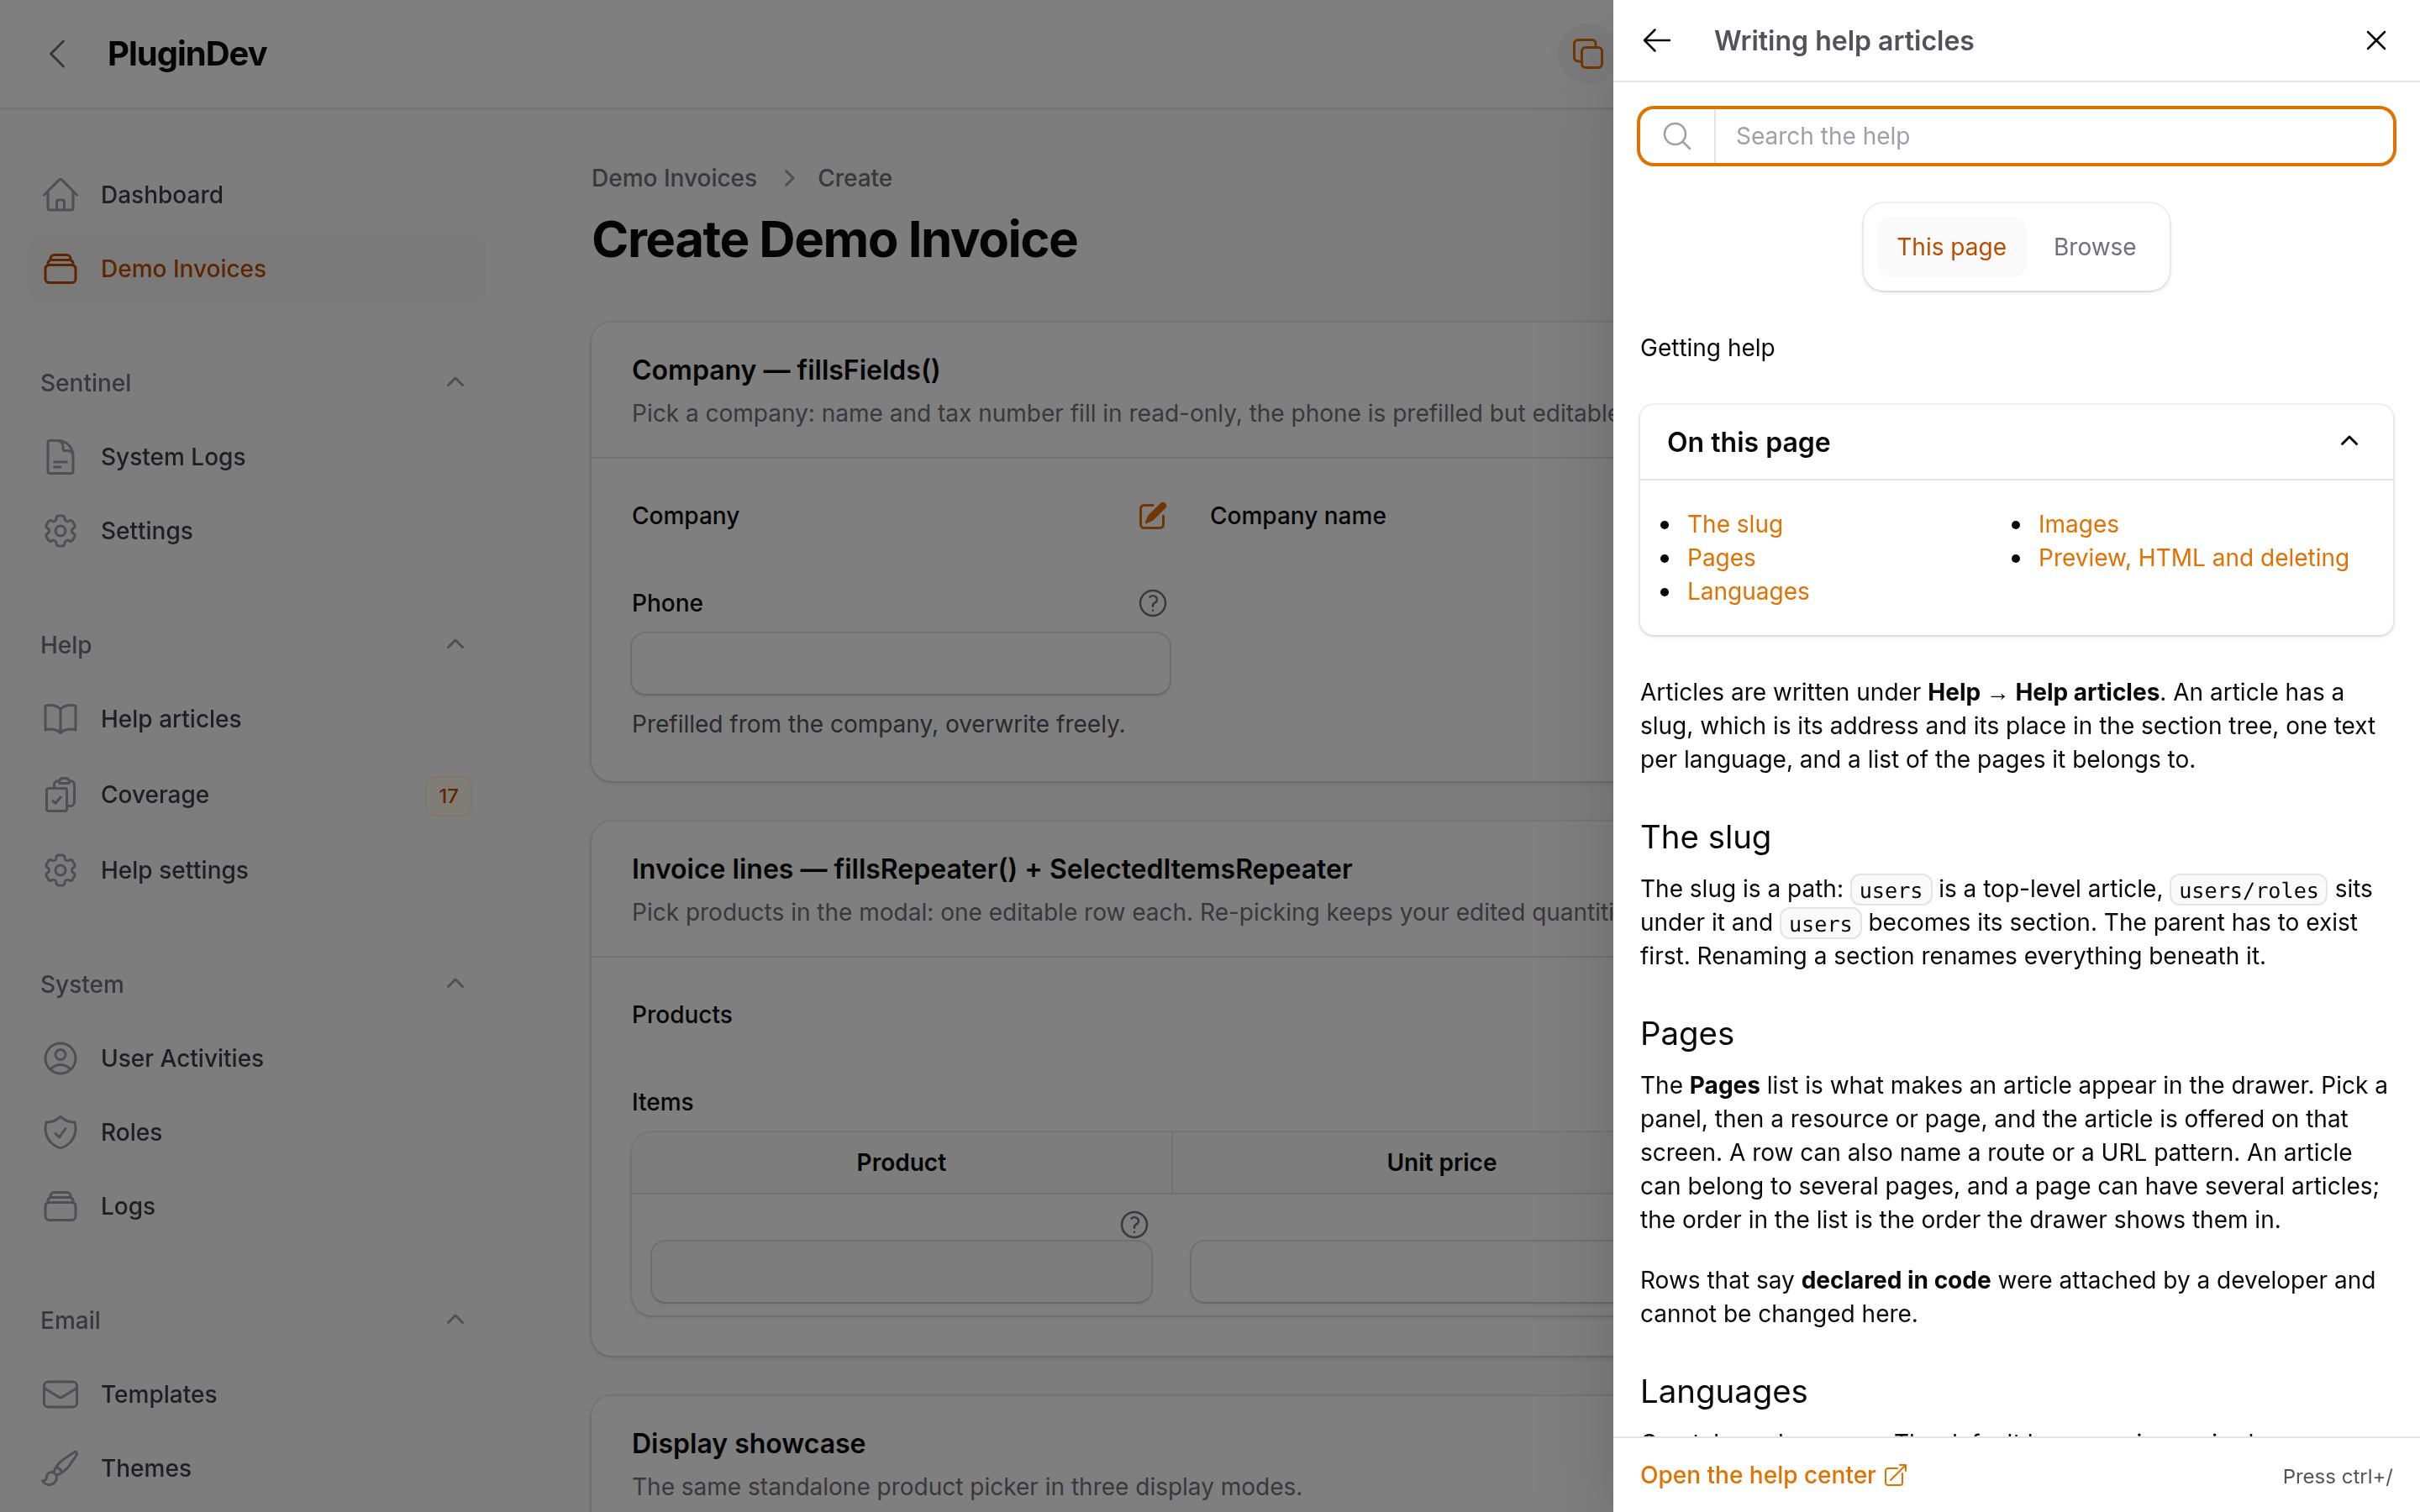The image size is (2420, 1512).
Task: Click the Sentinel Settings gear icon
Action: click(60, 531)
